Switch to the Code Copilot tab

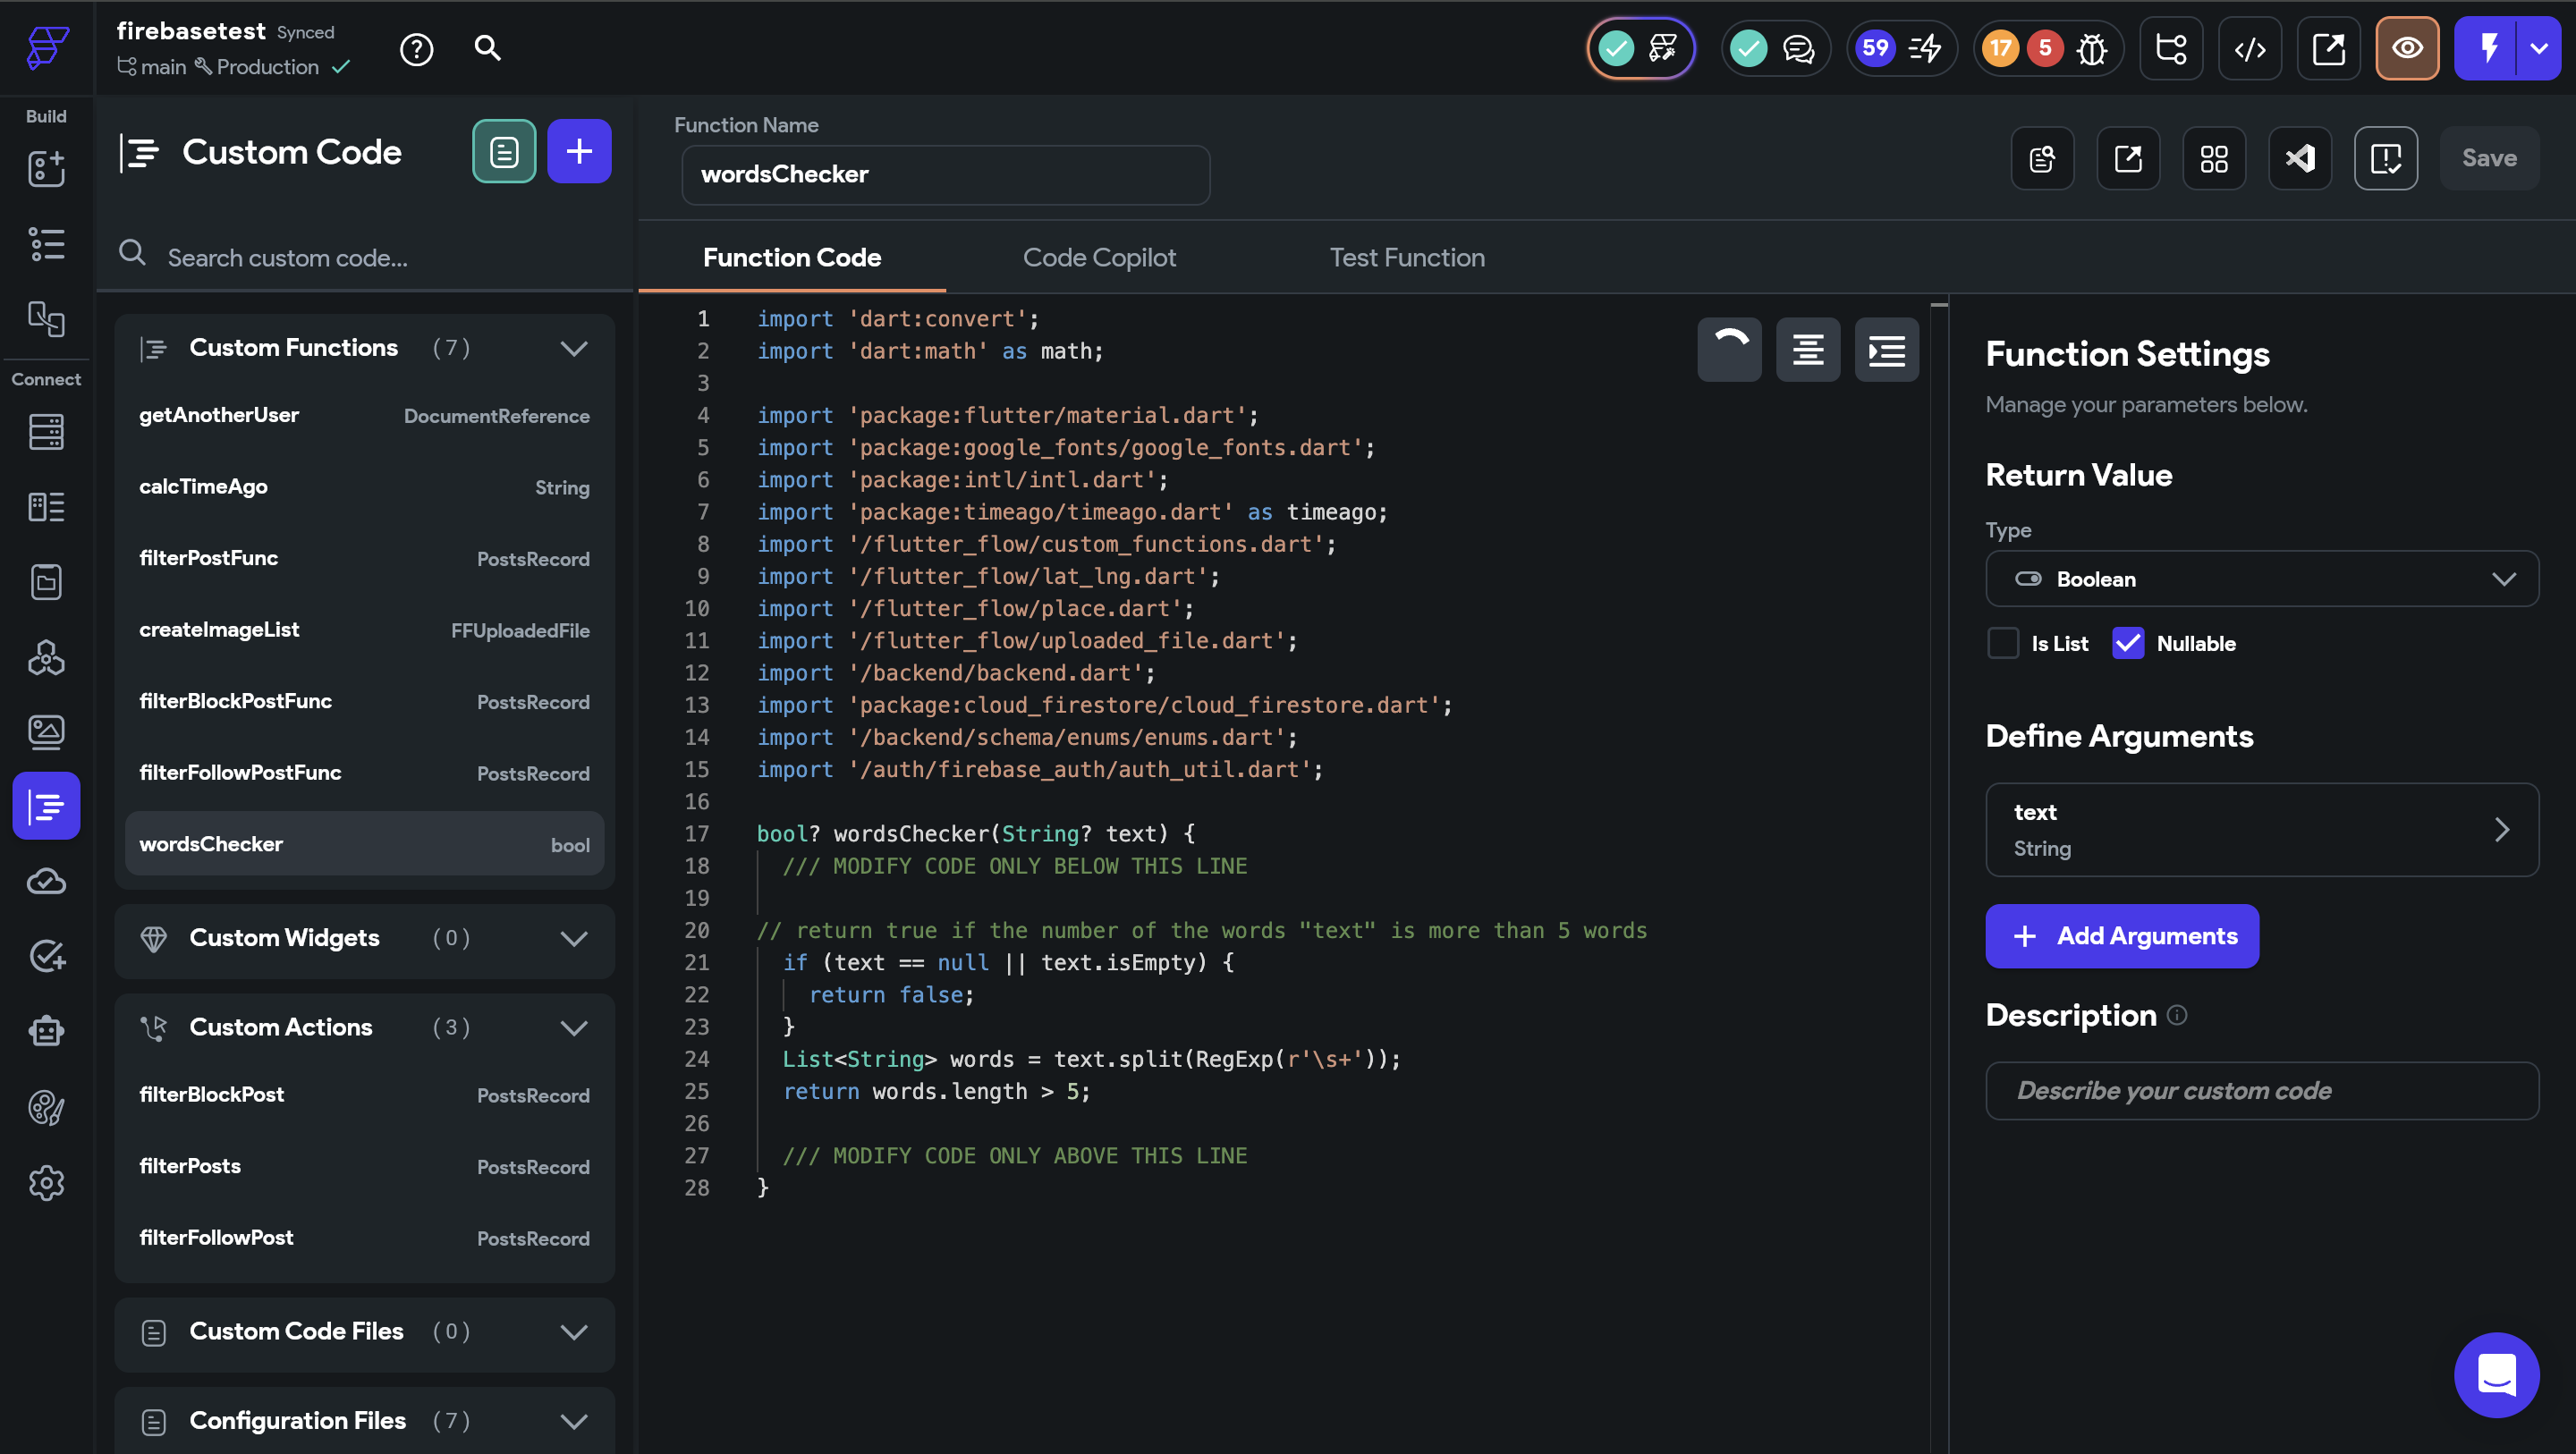pyautogui.click(x=1098, y=258)
